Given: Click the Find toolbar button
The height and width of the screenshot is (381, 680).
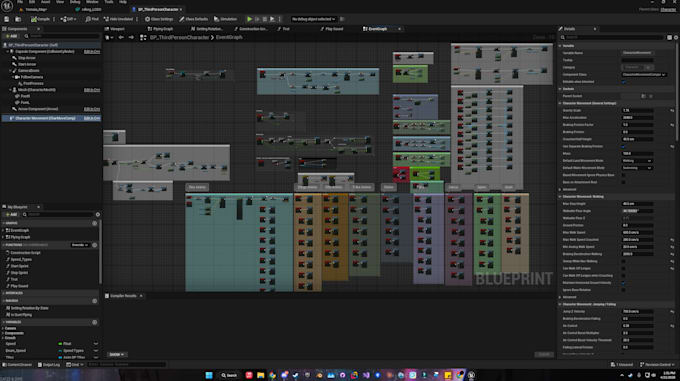Looking at the screenshot, I should click(x=92, y=19).
